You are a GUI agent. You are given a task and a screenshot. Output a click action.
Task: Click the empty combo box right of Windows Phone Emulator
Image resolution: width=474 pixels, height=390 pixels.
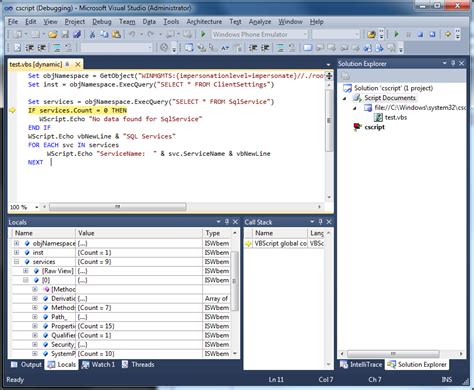[x=336, y=34]
